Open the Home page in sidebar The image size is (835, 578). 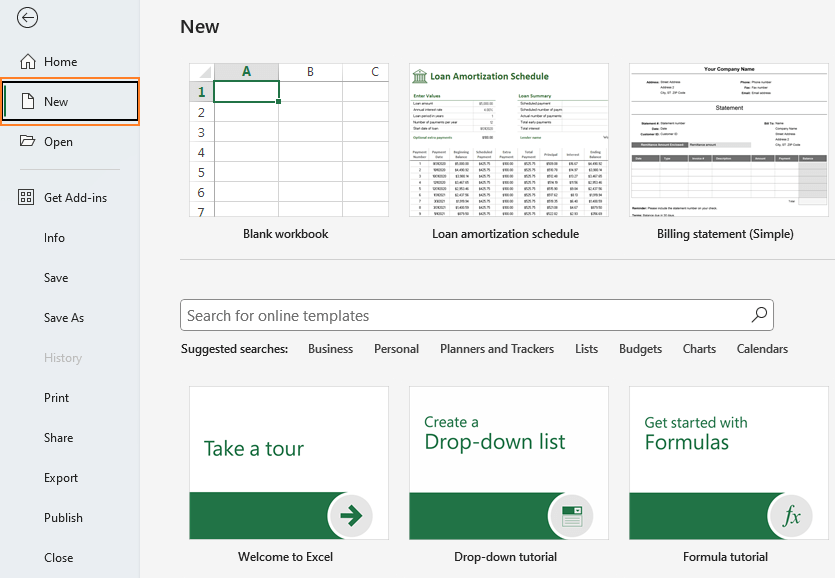point(70,62)
